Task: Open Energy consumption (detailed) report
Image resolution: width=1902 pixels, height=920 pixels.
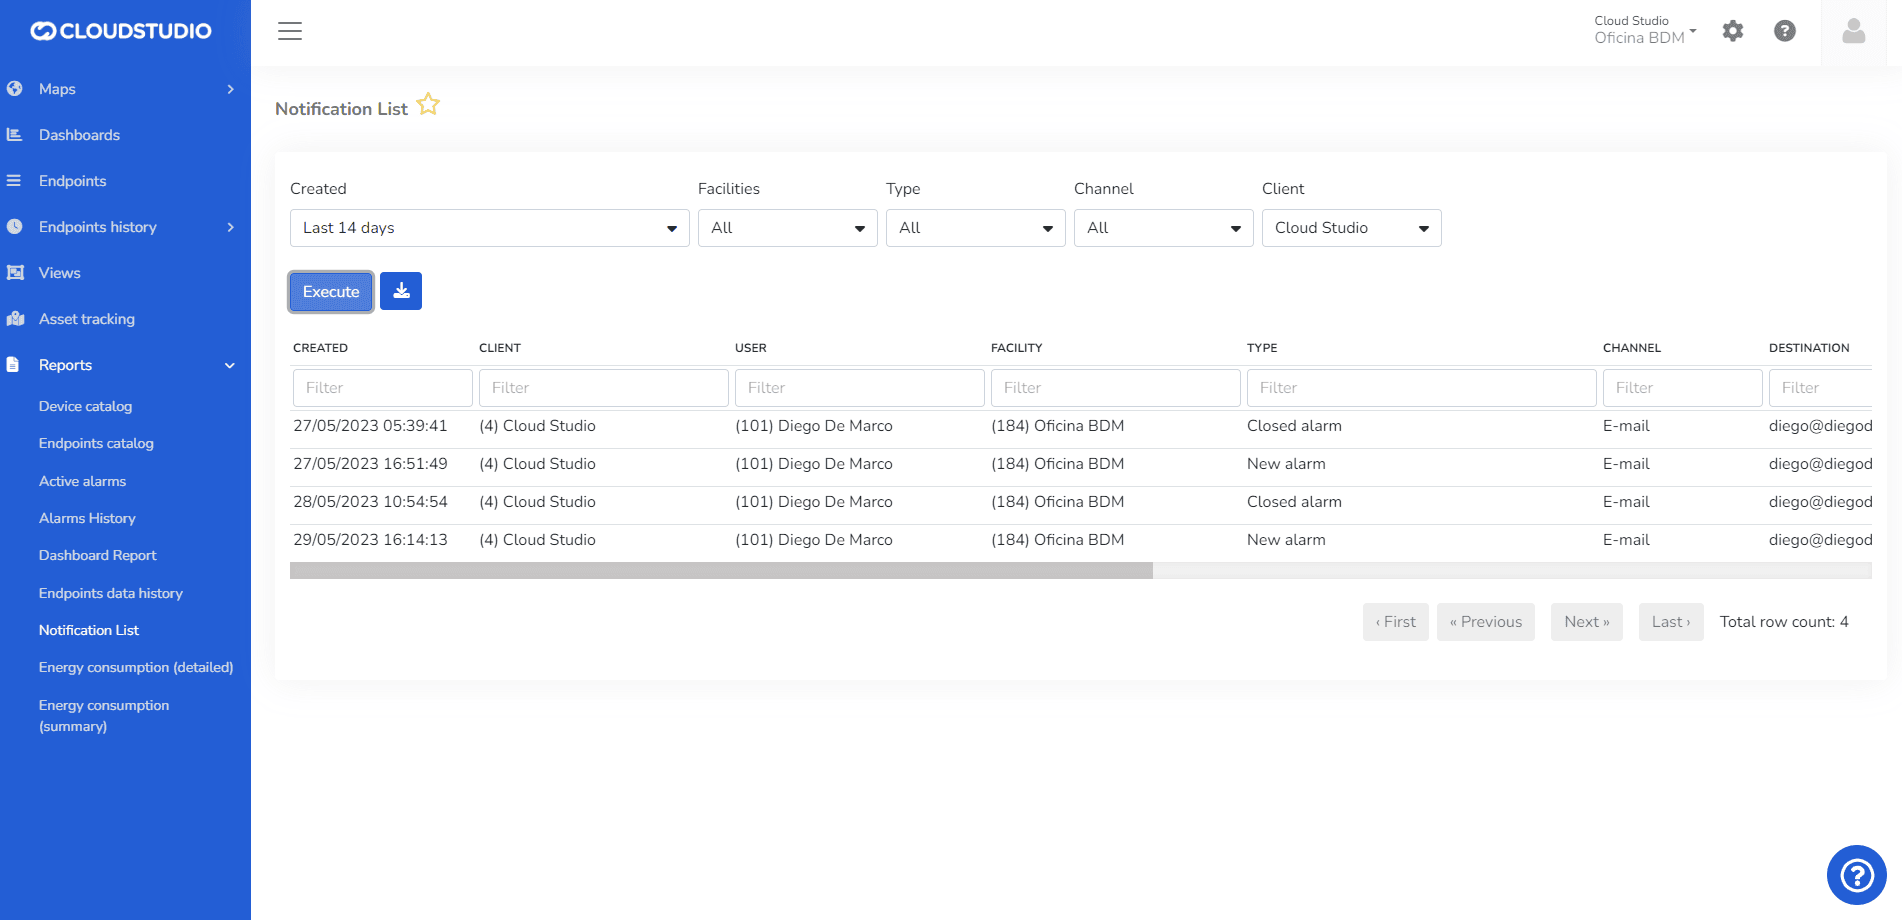Action: (x=136, y=667)
